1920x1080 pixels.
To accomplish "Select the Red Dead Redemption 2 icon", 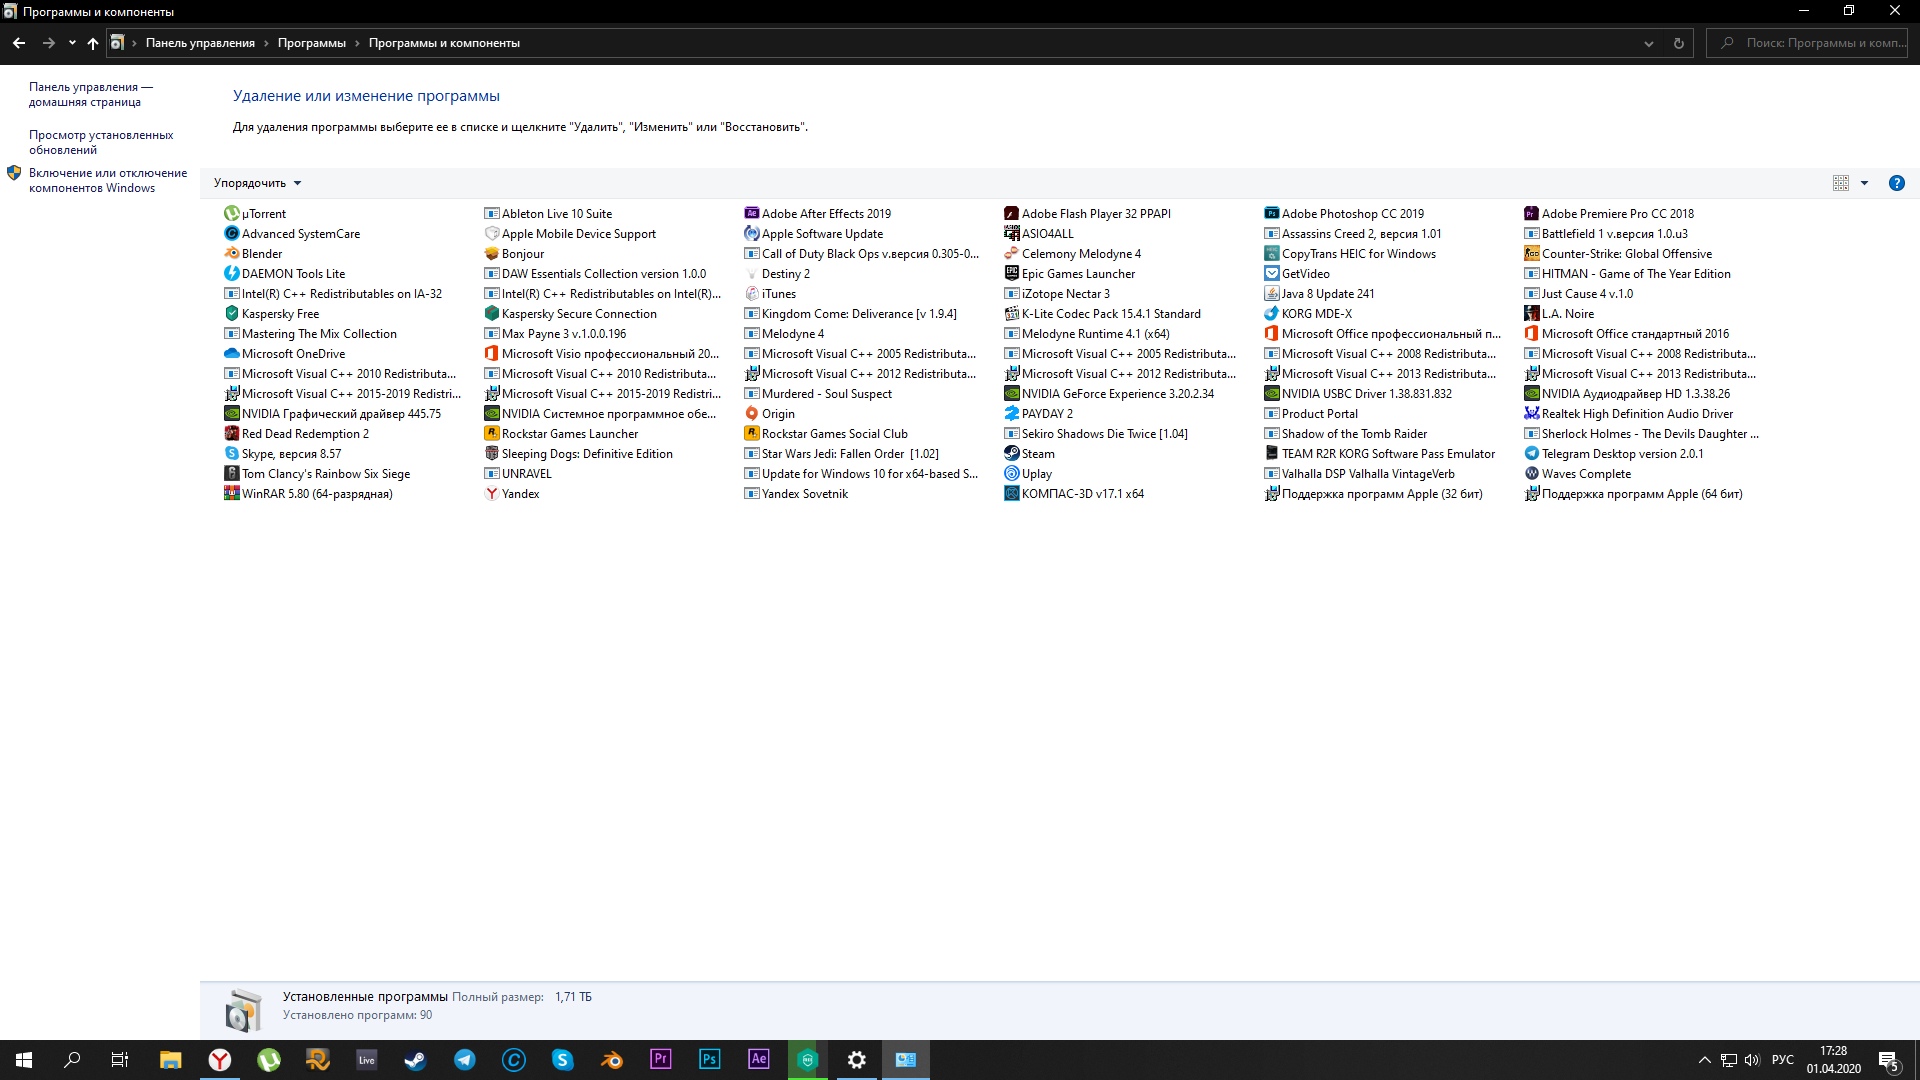I will click(232, 434).
